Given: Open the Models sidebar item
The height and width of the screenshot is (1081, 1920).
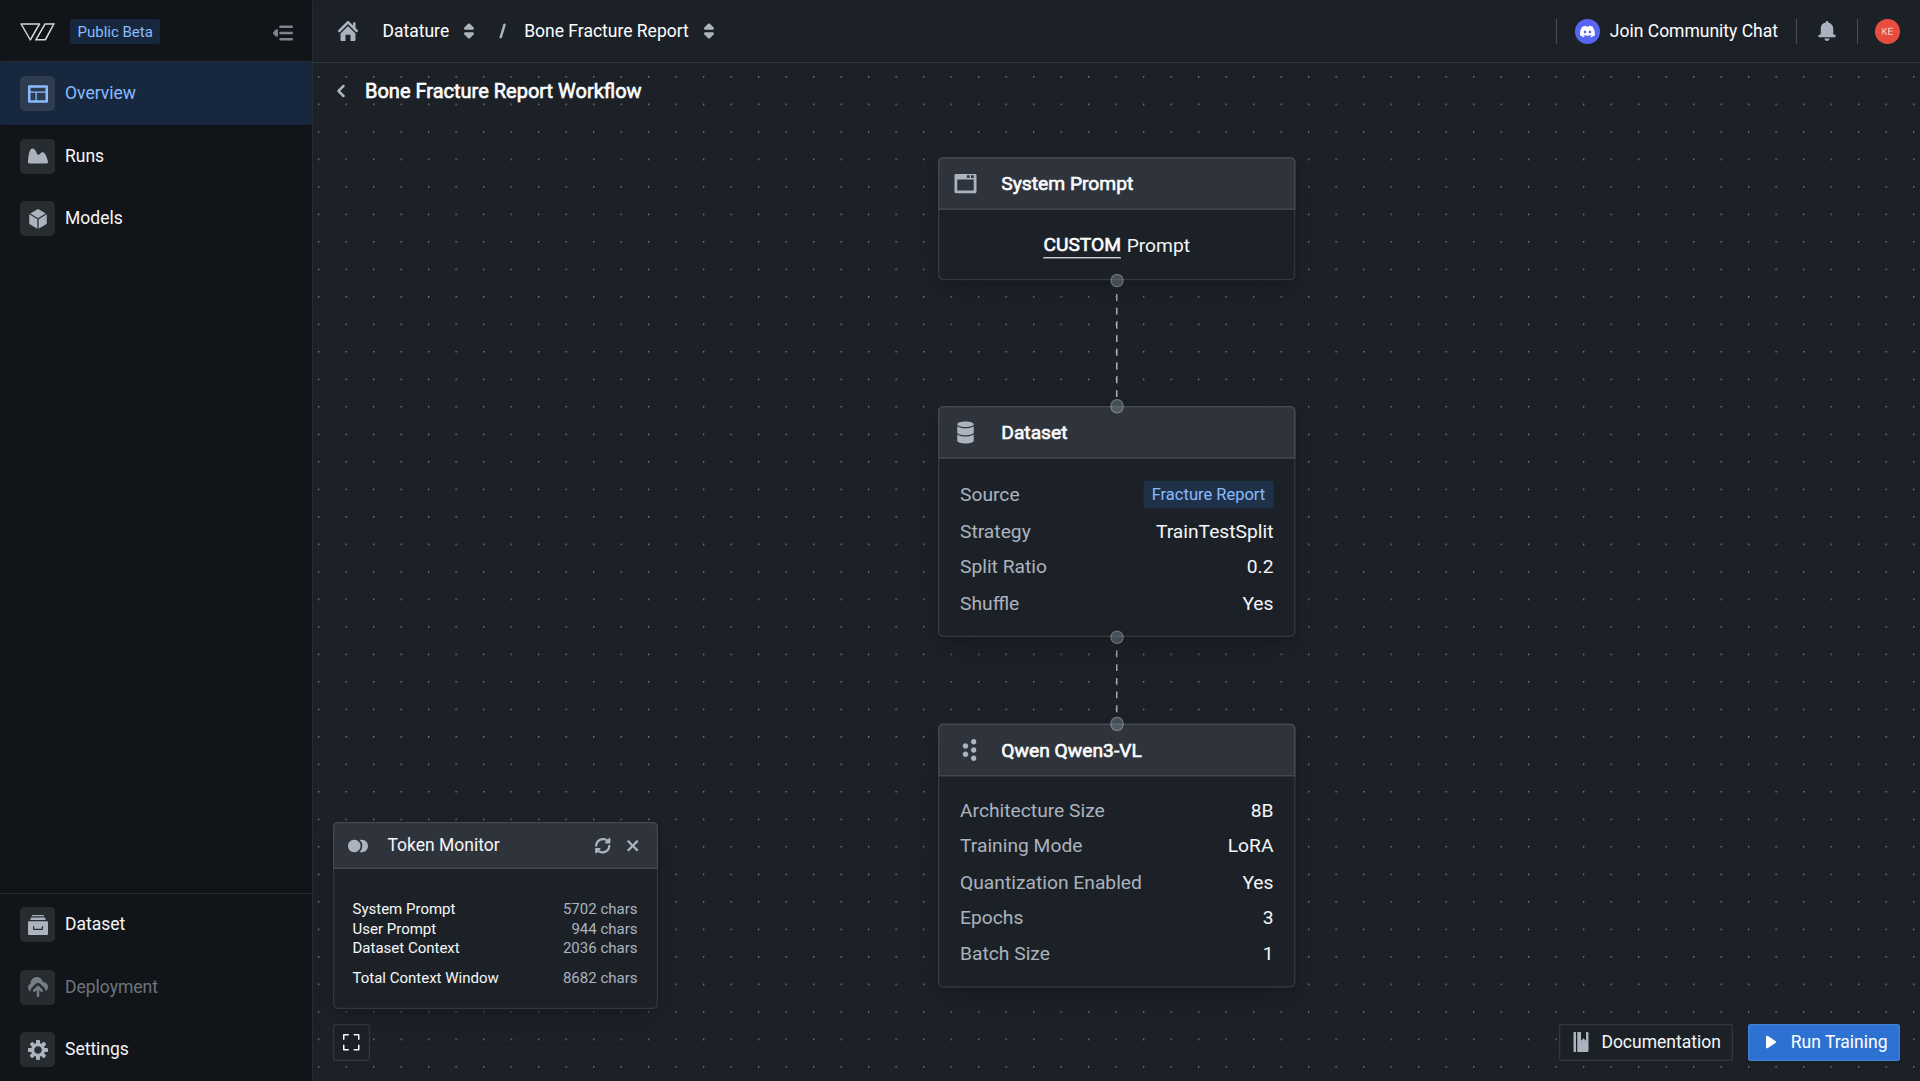Looking at the screenshot, I should coord(156,218).
